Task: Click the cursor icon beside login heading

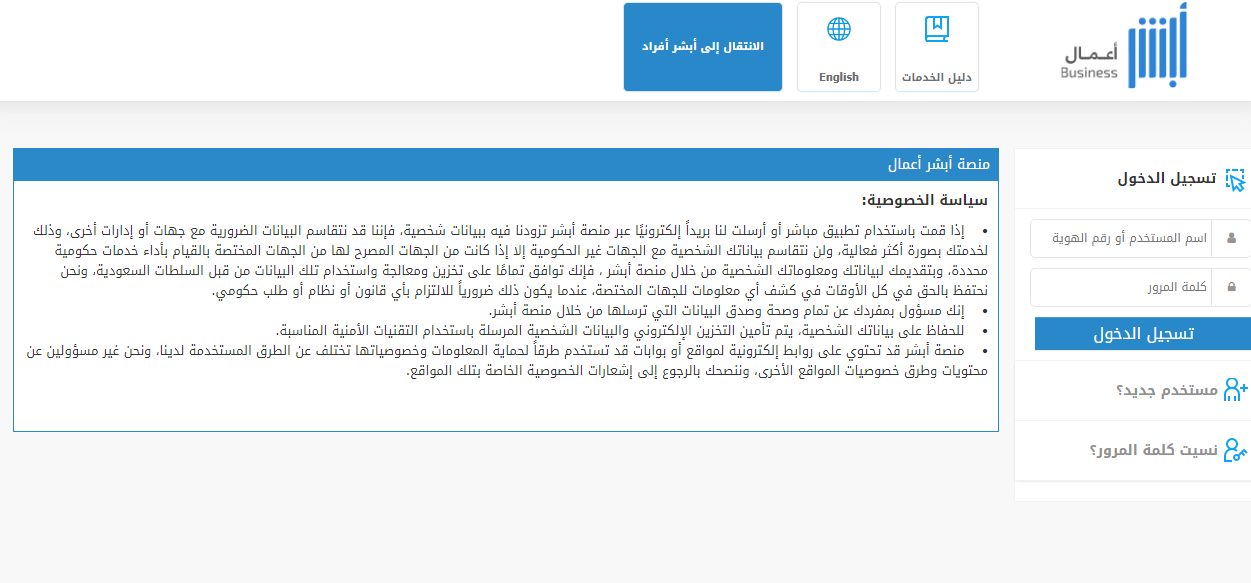Action: pyautogui.click(x=1236, y=180)
